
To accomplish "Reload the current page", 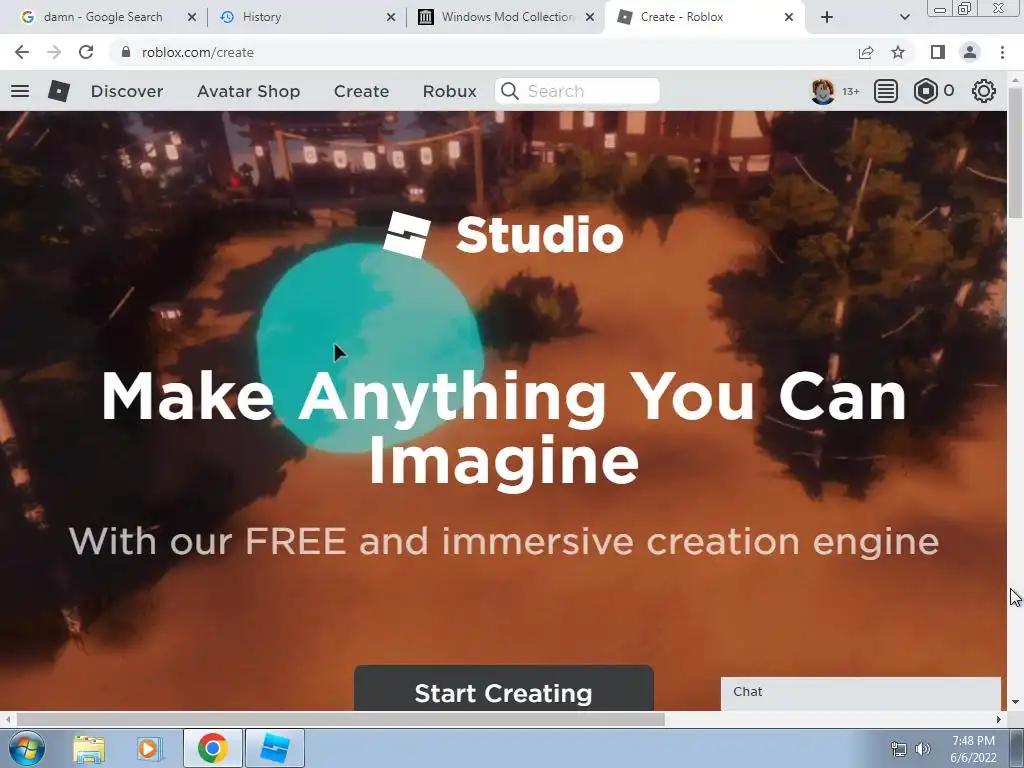I will [x=86, y=52].
